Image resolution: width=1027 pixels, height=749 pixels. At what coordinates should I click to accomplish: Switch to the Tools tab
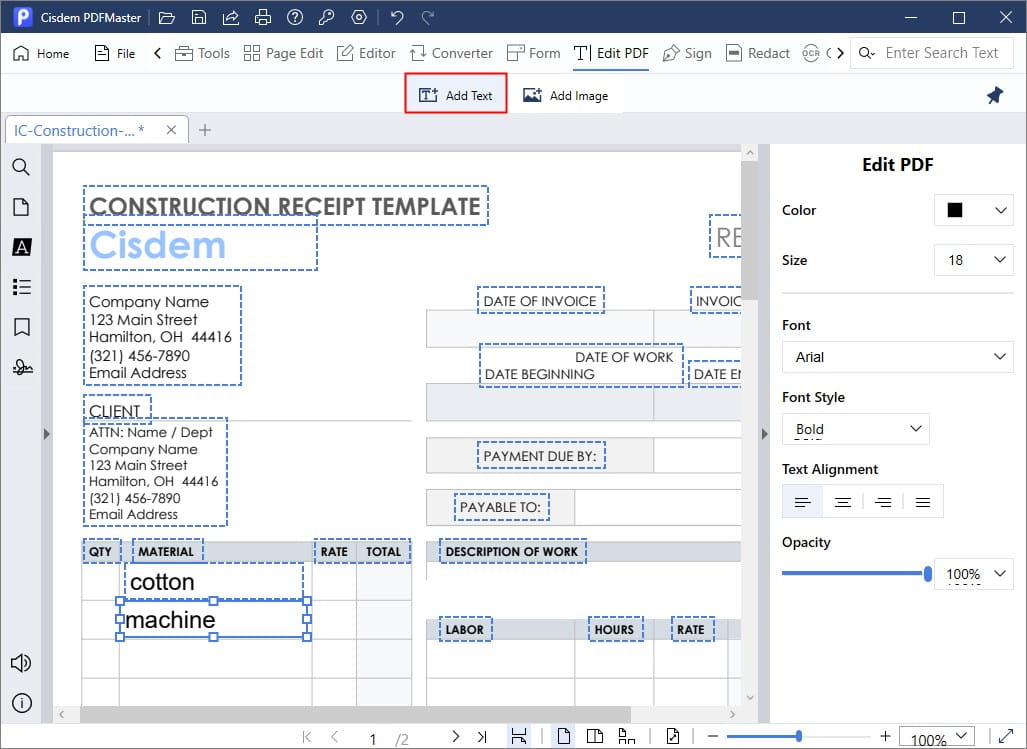202,53
